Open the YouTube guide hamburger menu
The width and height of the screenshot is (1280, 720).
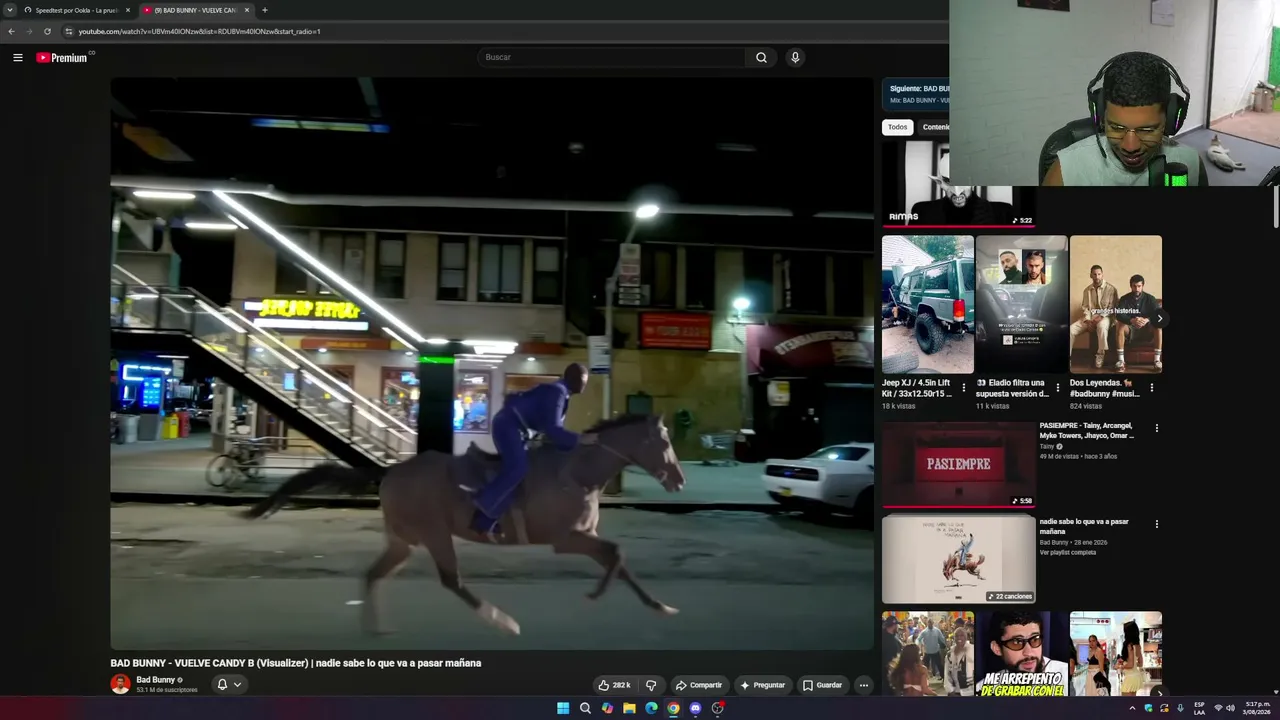point(18,58)
